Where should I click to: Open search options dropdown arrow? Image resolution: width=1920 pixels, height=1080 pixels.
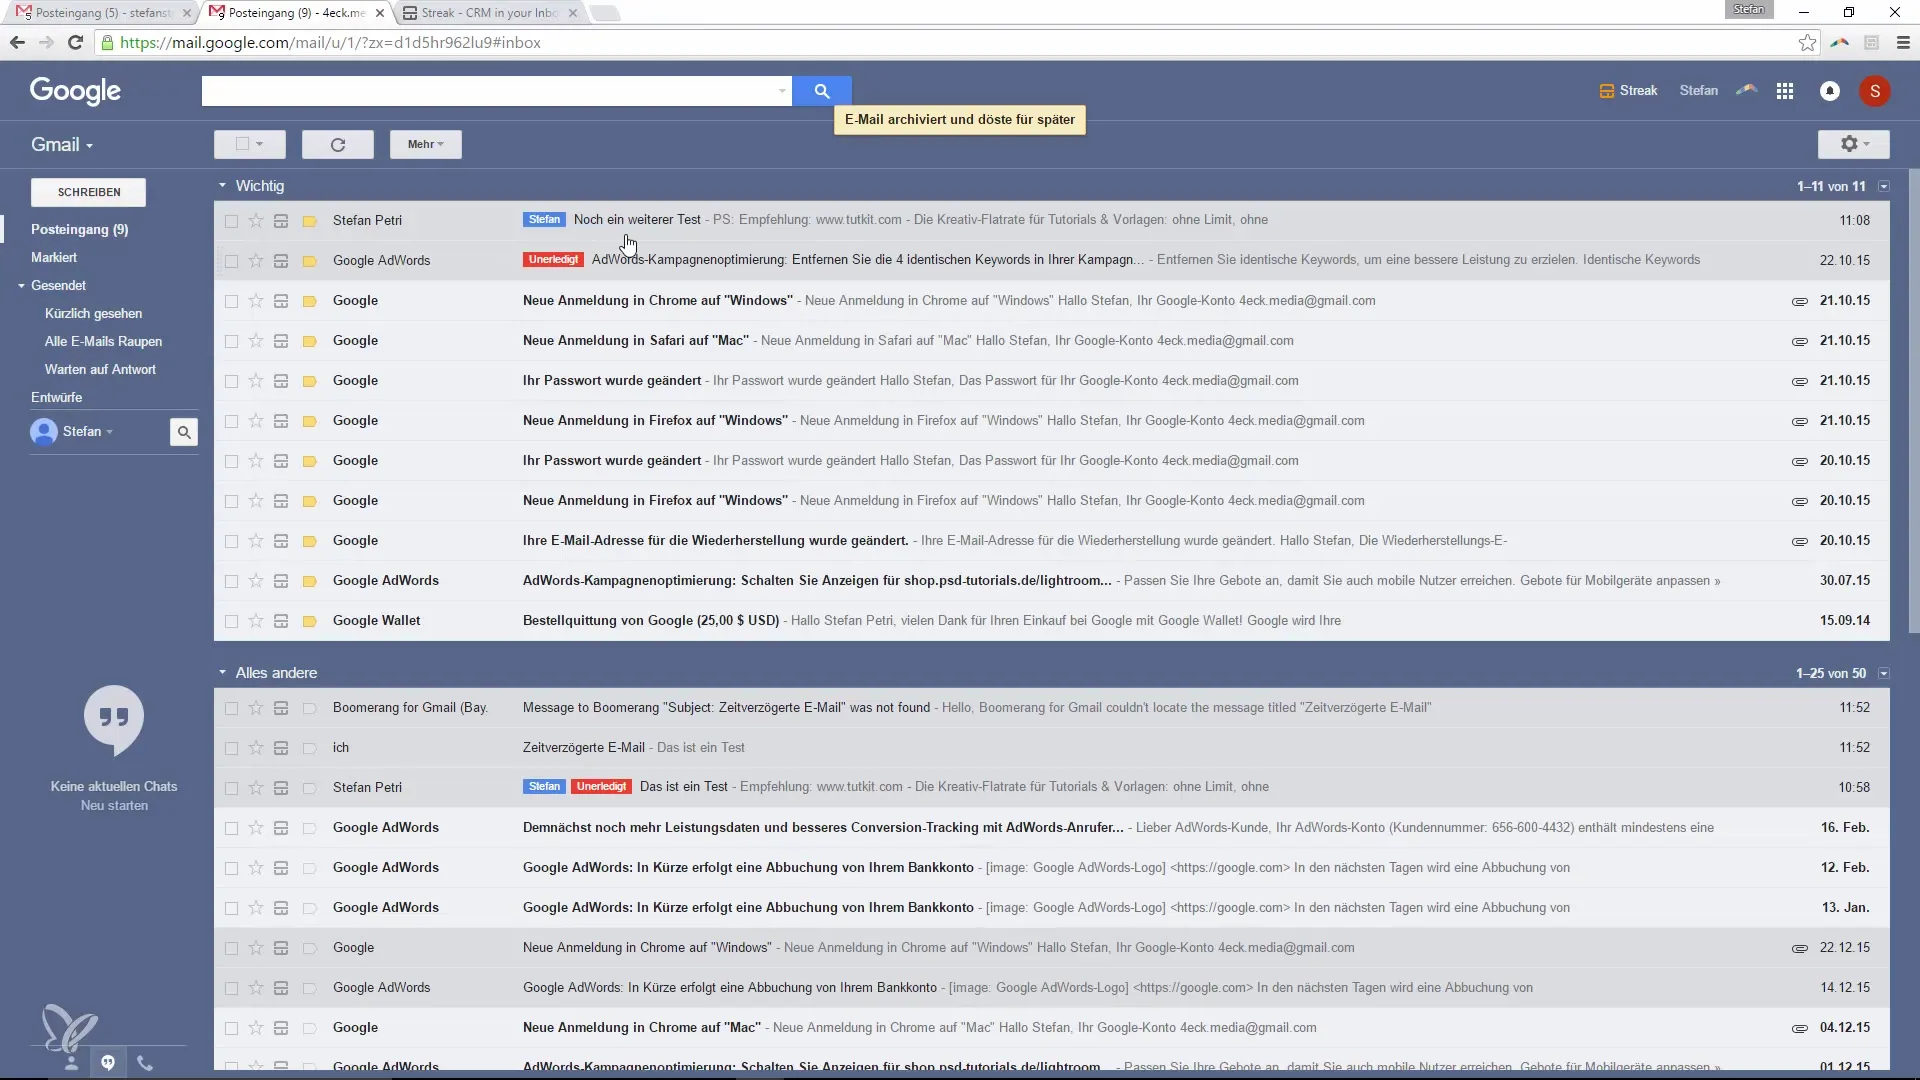point(782,91)
